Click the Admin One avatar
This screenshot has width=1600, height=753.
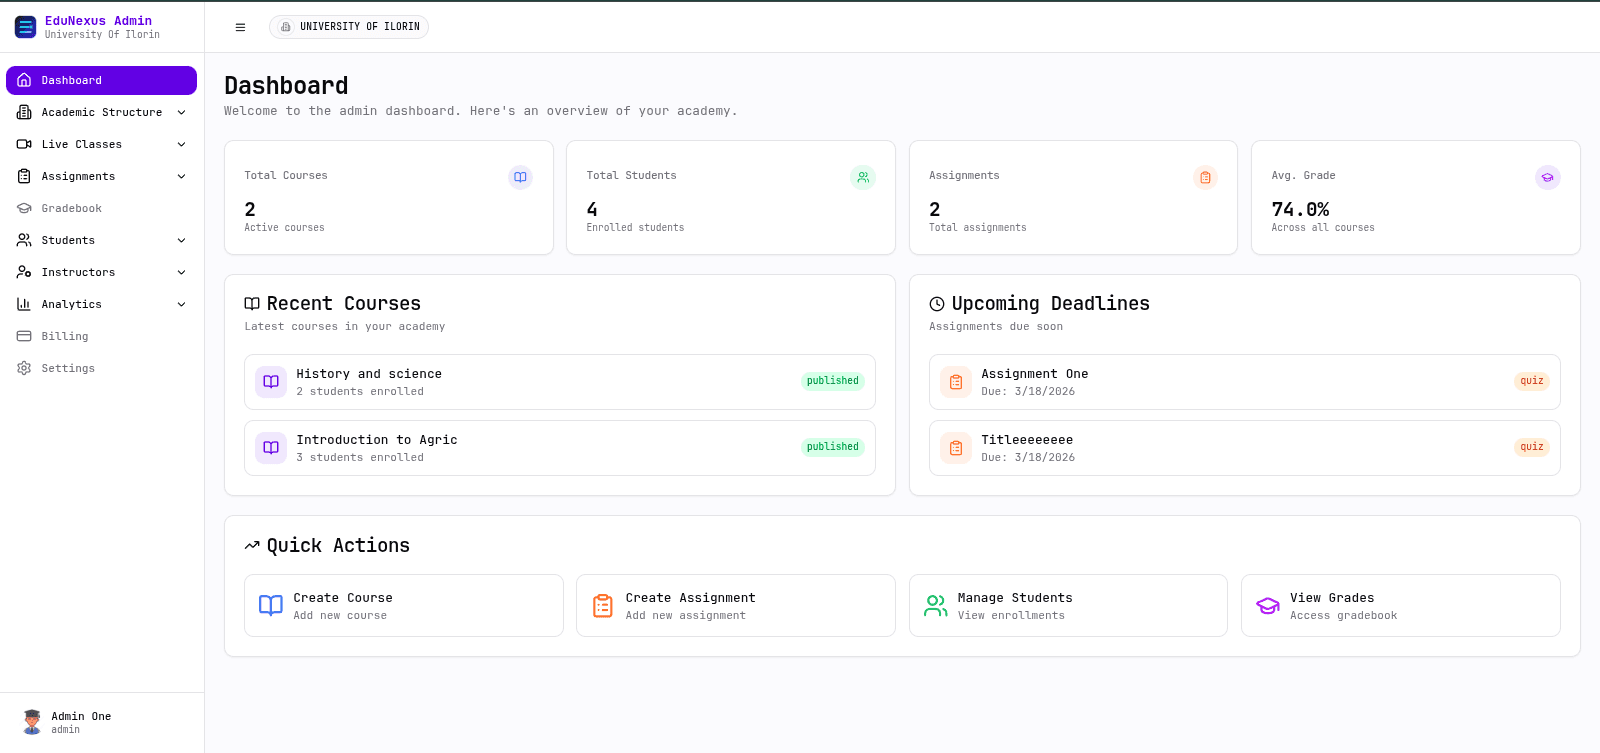pyautogui.click(x=32, y=722)
